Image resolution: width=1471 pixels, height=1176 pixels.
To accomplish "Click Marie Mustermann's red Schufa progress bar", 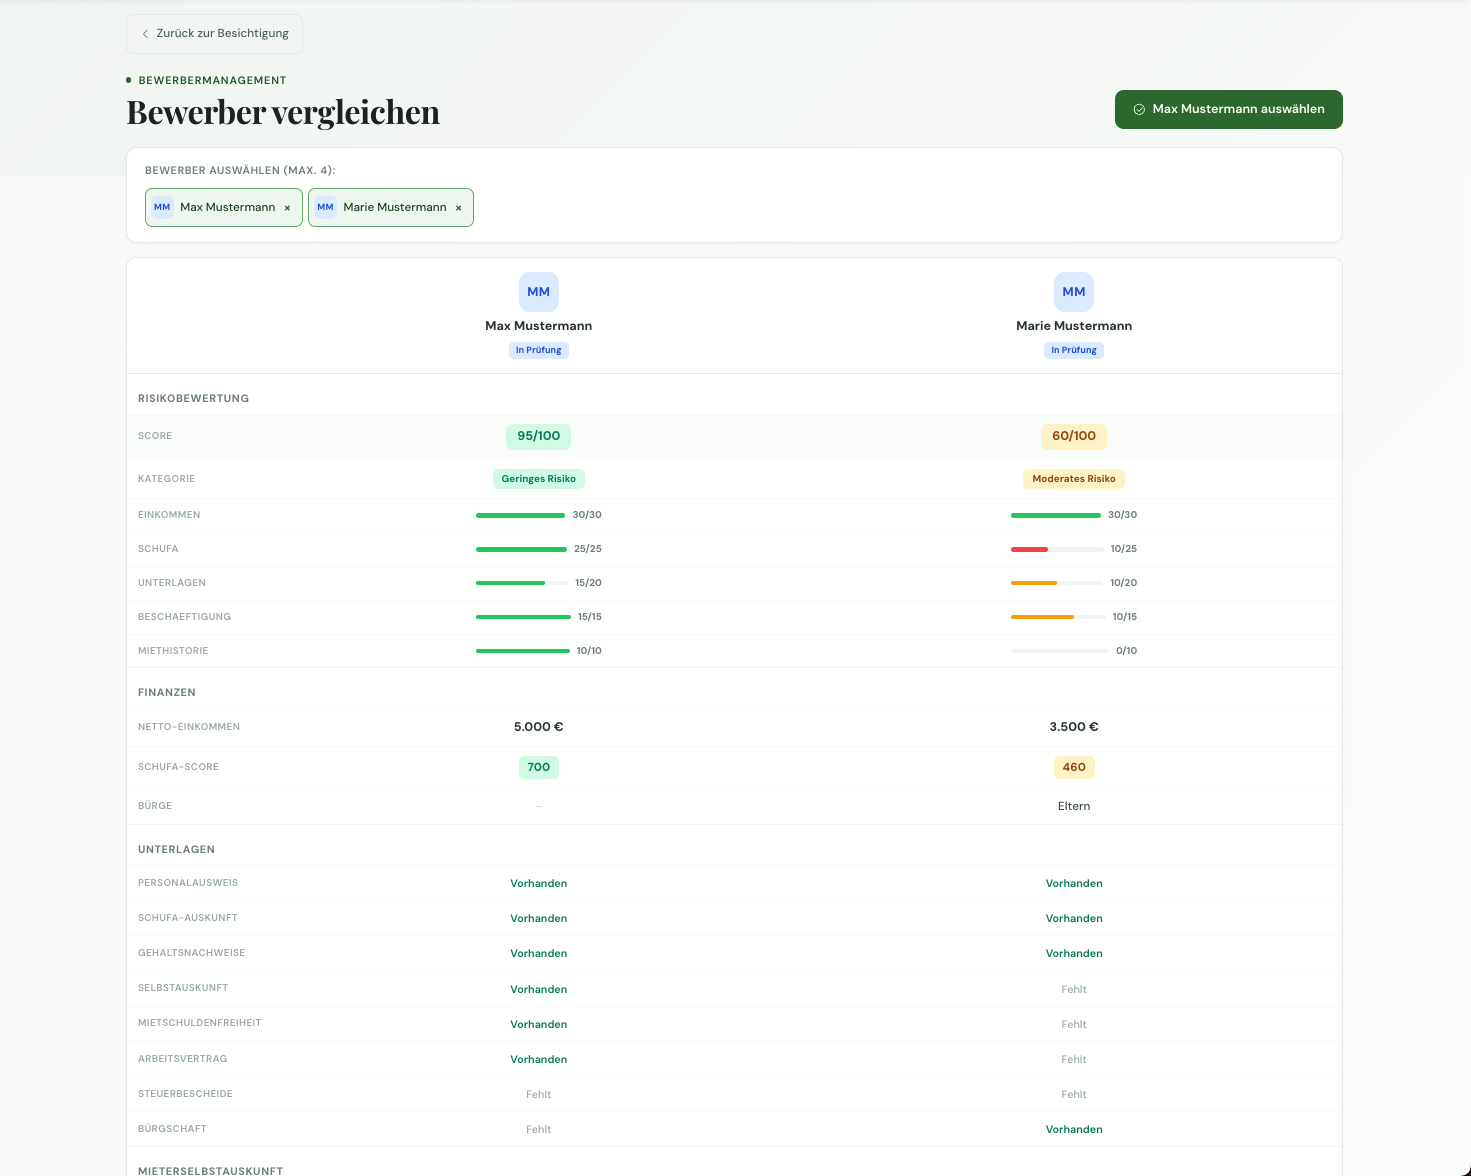I will pos(1029,549).
